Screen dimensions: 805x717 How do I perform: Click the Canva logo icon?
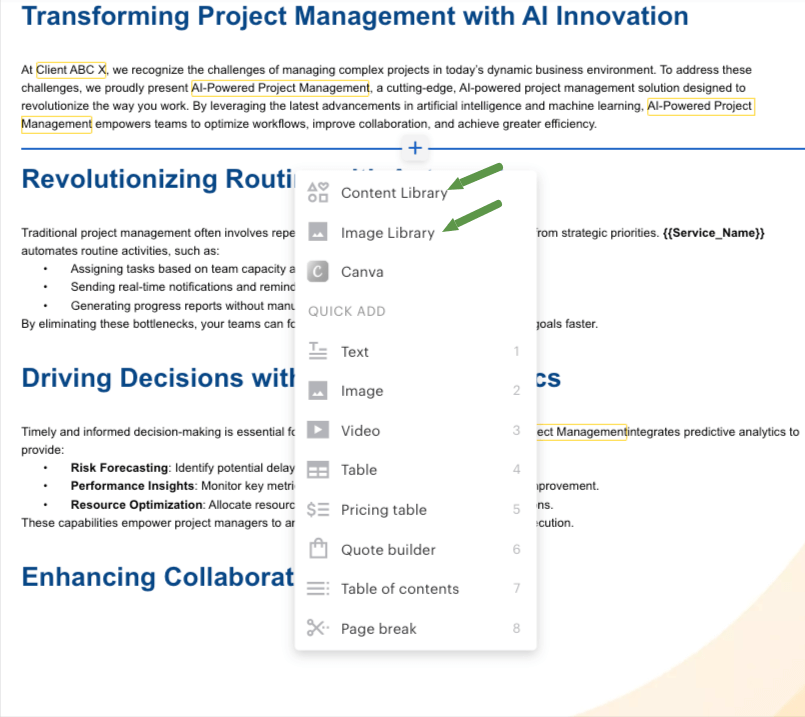click(x=318, y=272)
